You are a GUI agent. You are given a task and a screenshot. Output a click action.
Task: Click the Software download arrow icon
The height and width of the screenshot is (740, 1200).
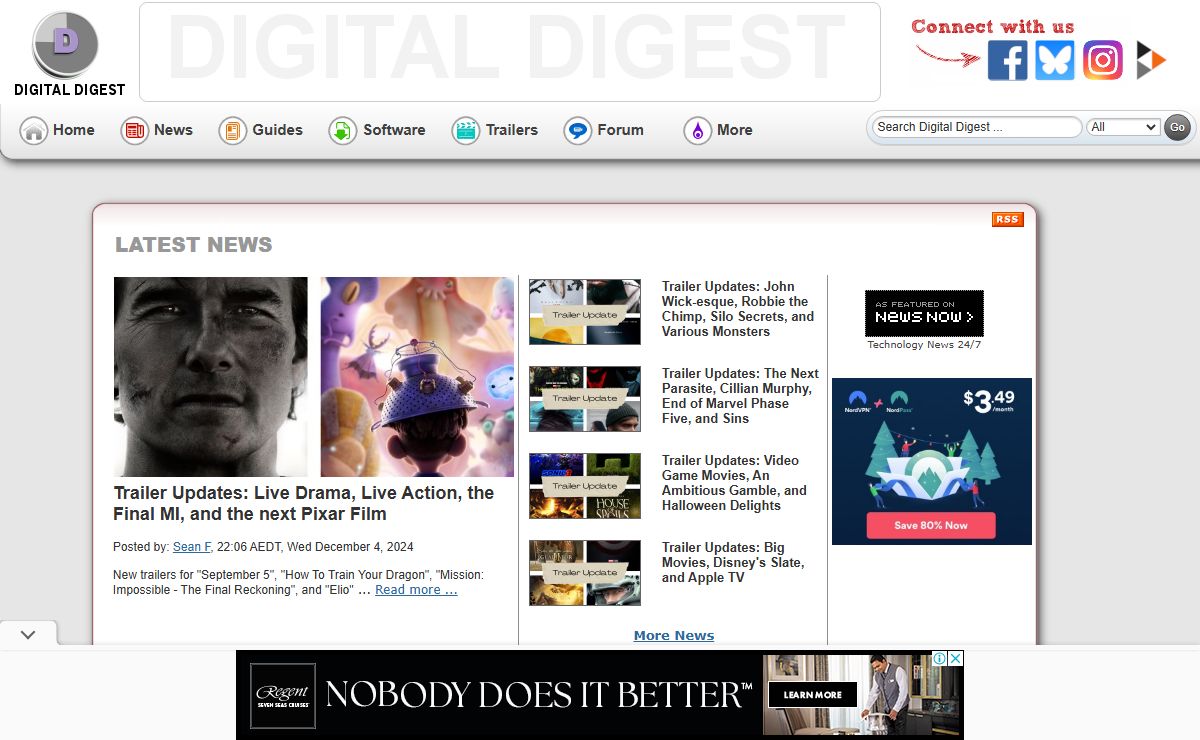coord(343,130)
